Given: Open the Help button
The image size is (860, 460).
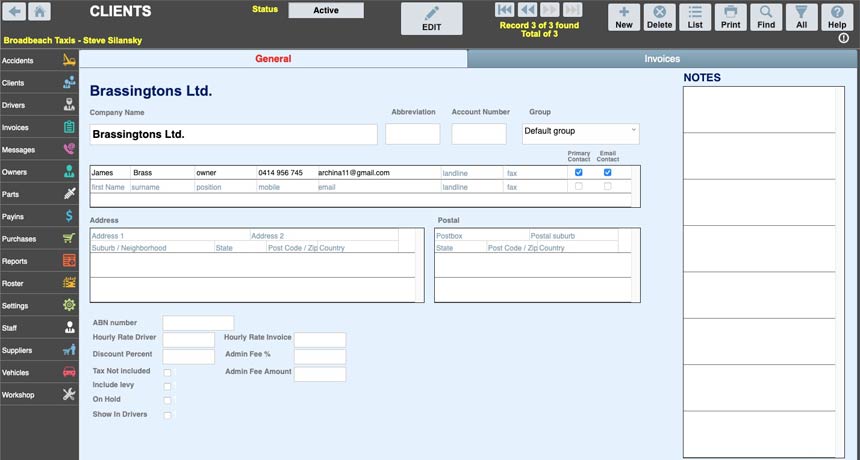Looking at the screenshot, I should point(836,17).
